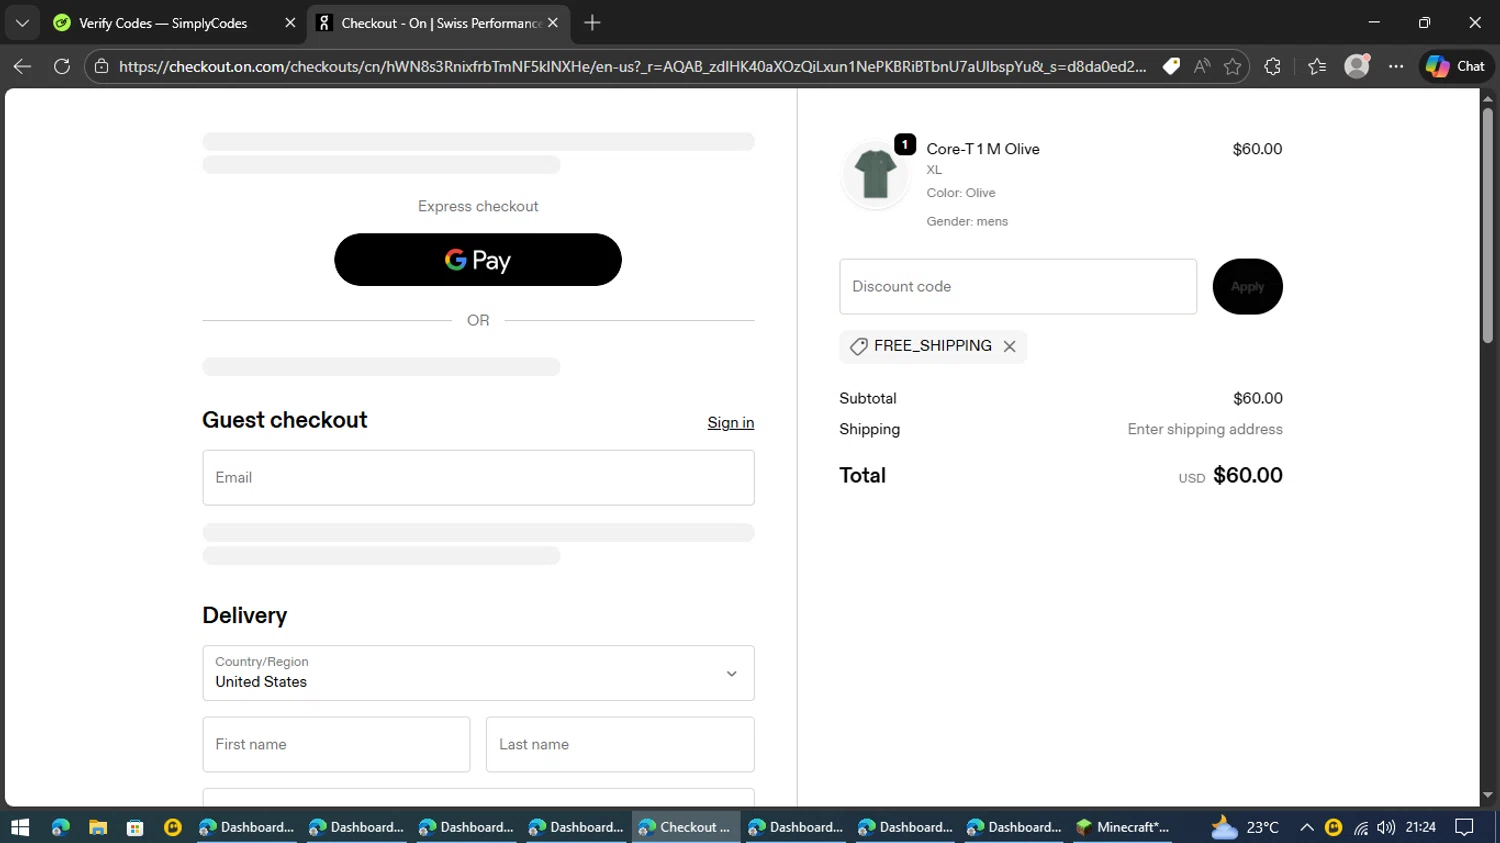The height and width of the screenshot is (843, 1500).
Task: Click the Enter shipping address text
Action: [x=1205, y=429]
